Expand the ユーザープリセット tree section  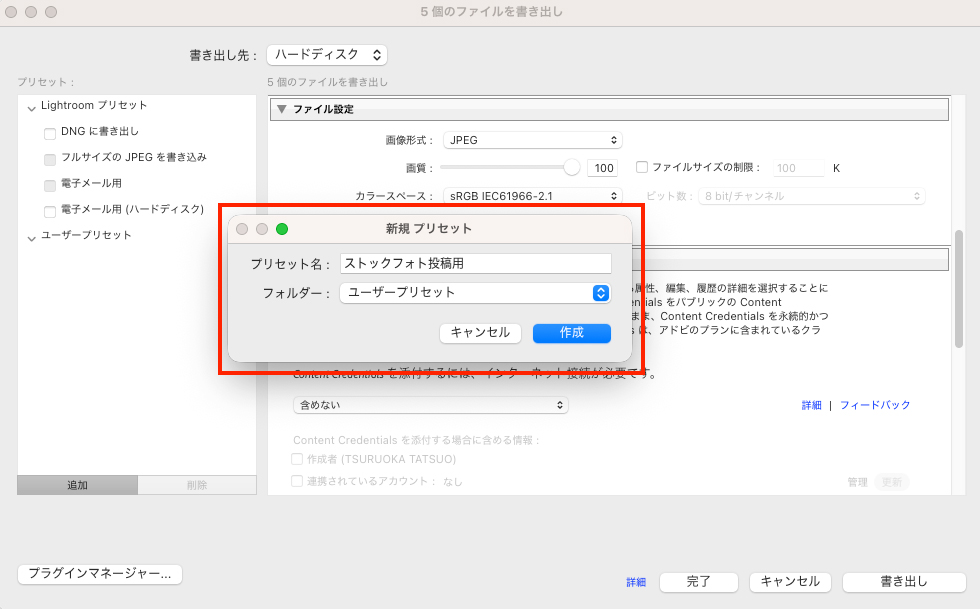(x=32, y=235)
